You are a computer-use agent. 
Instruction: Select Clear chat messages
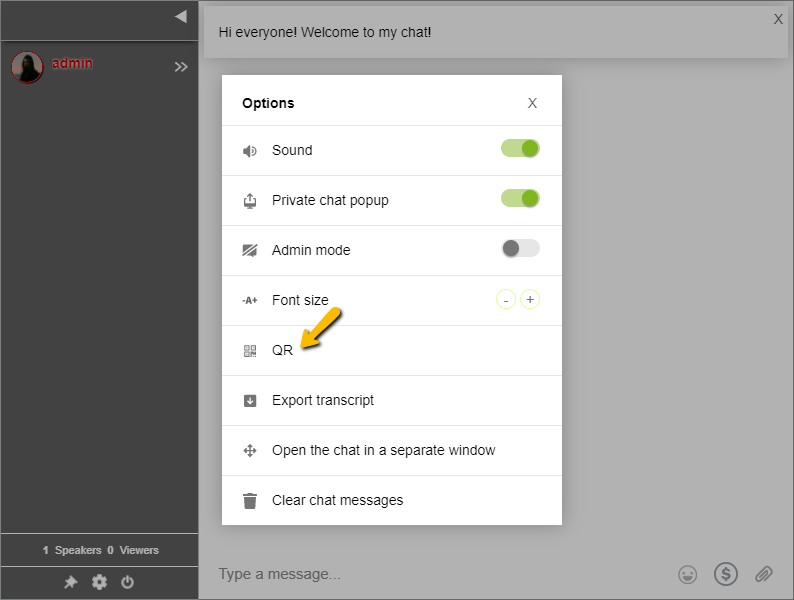[337, 501]
